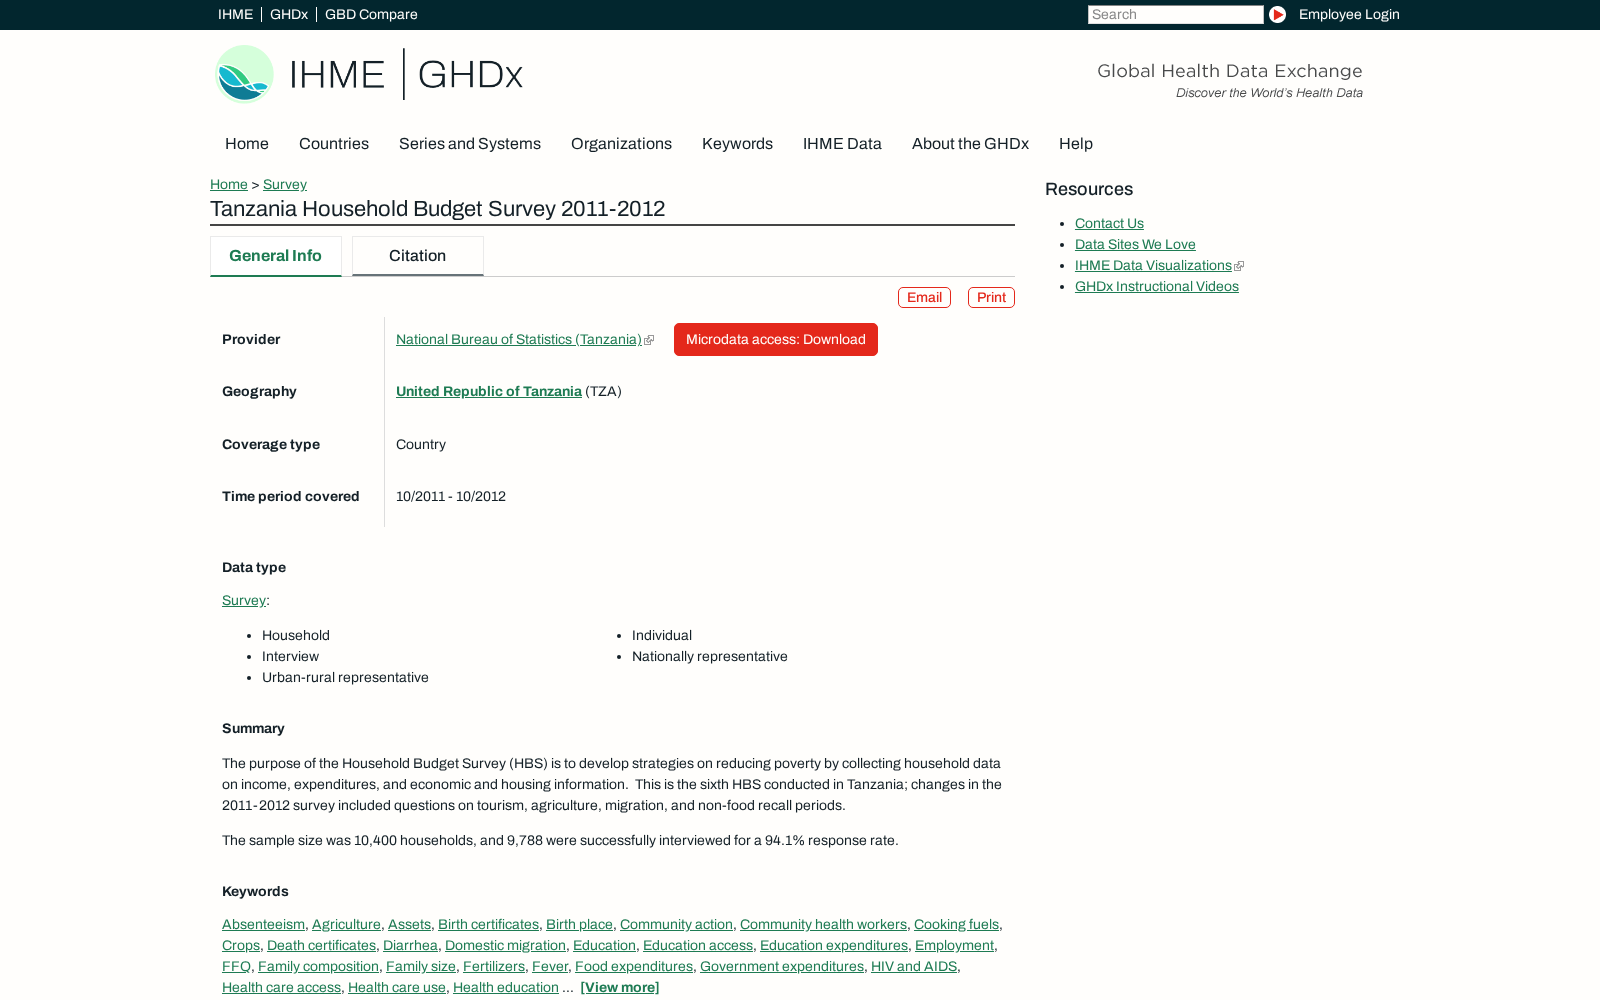
Task: Click the Education expenditures keyword
Action: tap(834, 946)
